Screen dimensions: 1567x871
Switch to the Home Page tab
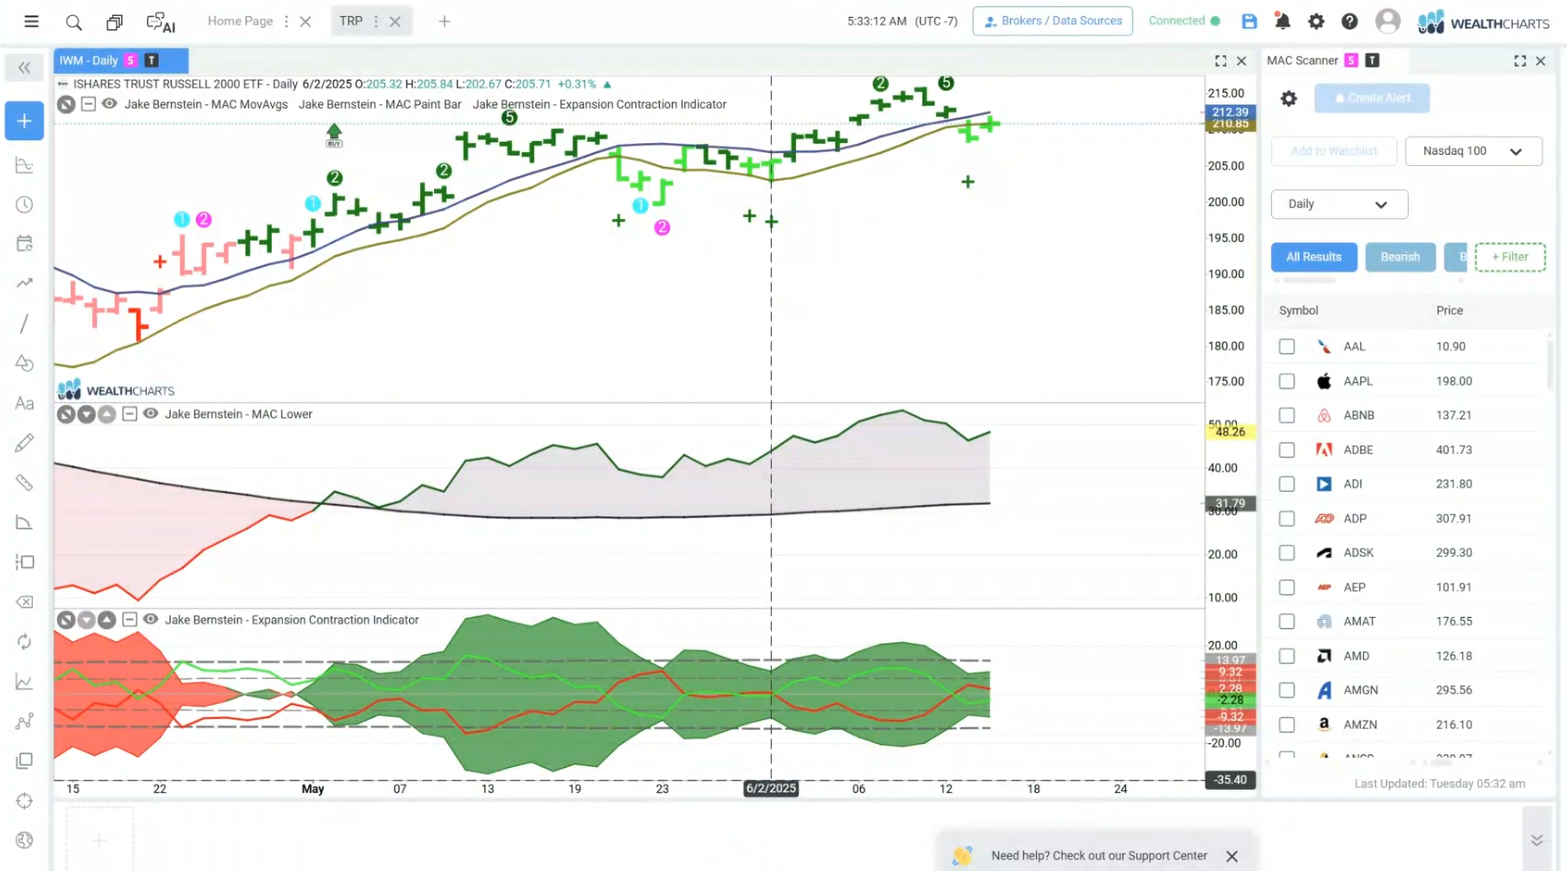240,21
